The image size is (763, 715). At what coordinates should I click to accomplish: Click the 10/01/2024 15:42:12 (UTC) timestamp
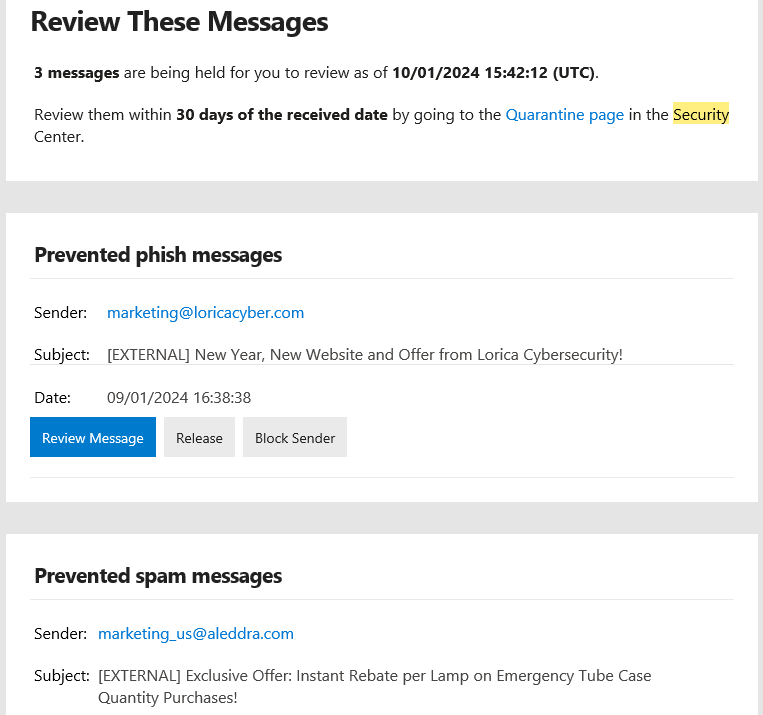click(493, 73)
